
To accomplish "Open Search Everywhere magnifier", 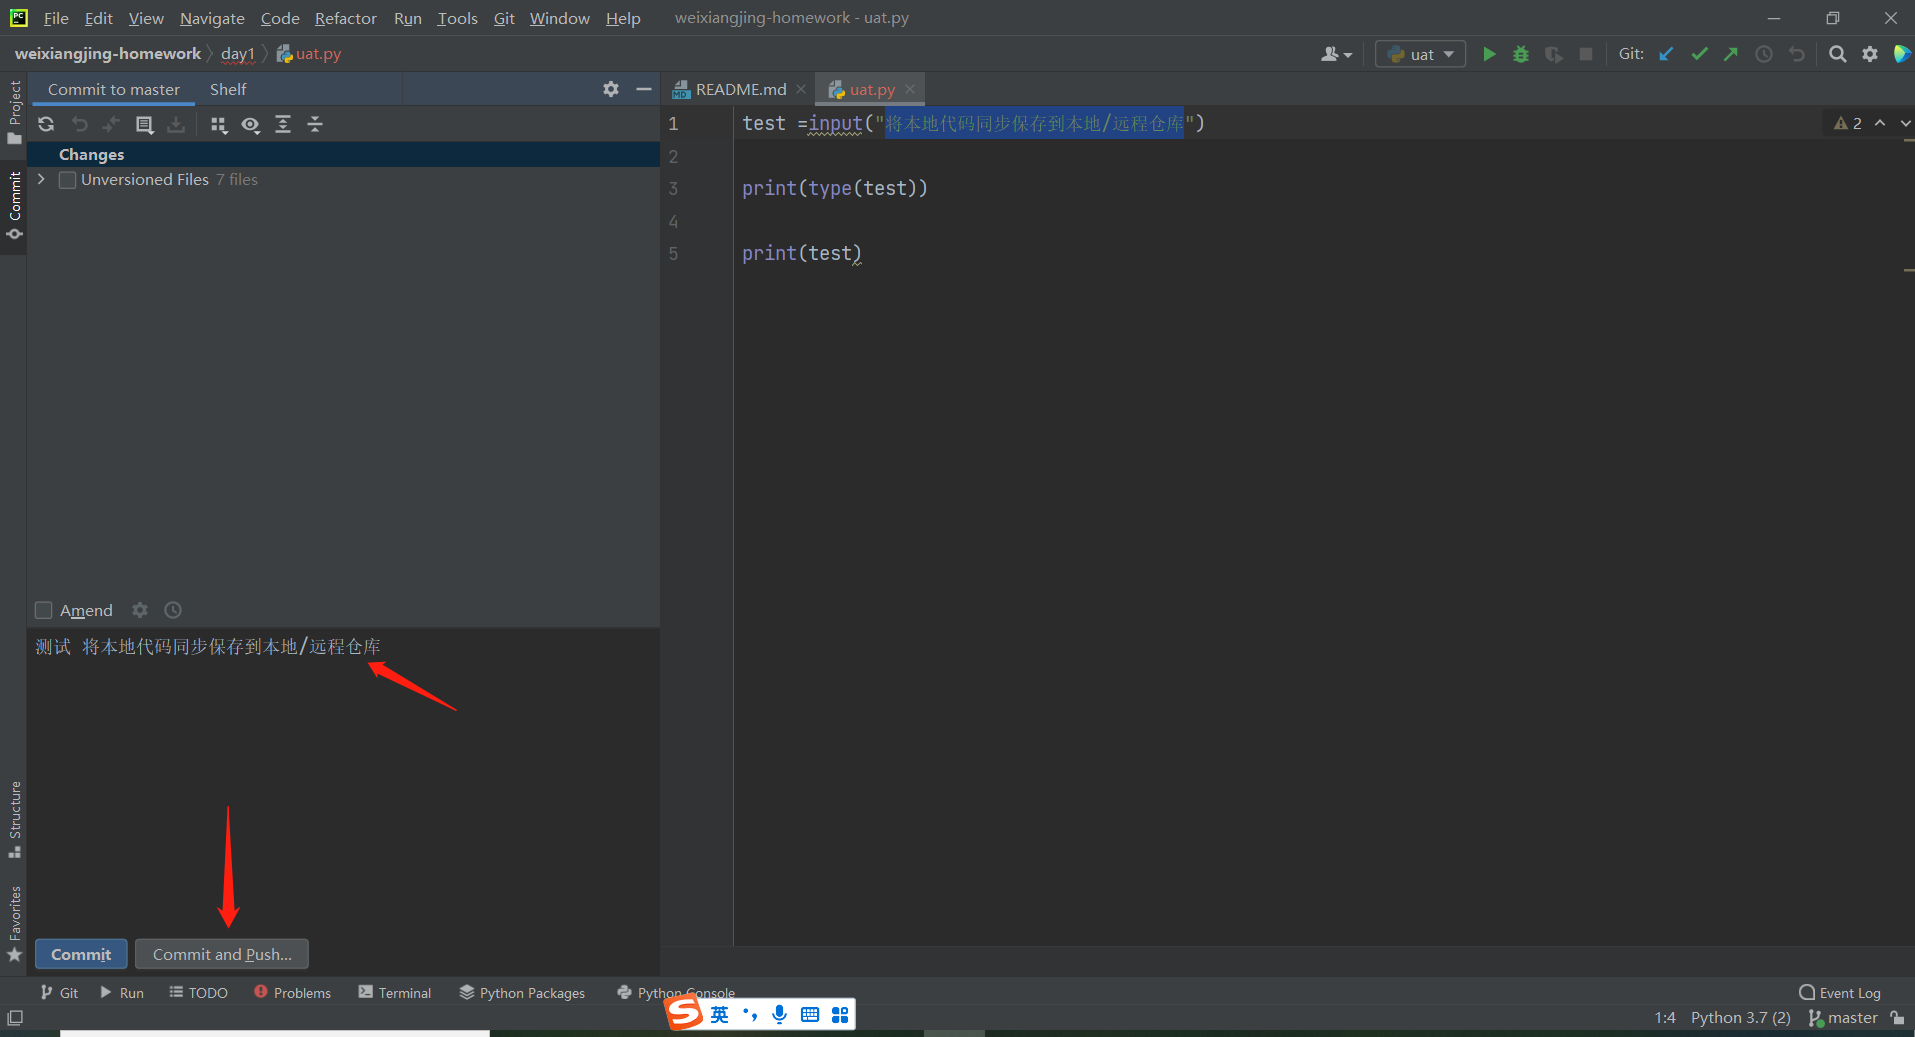I will point(1838,54).
